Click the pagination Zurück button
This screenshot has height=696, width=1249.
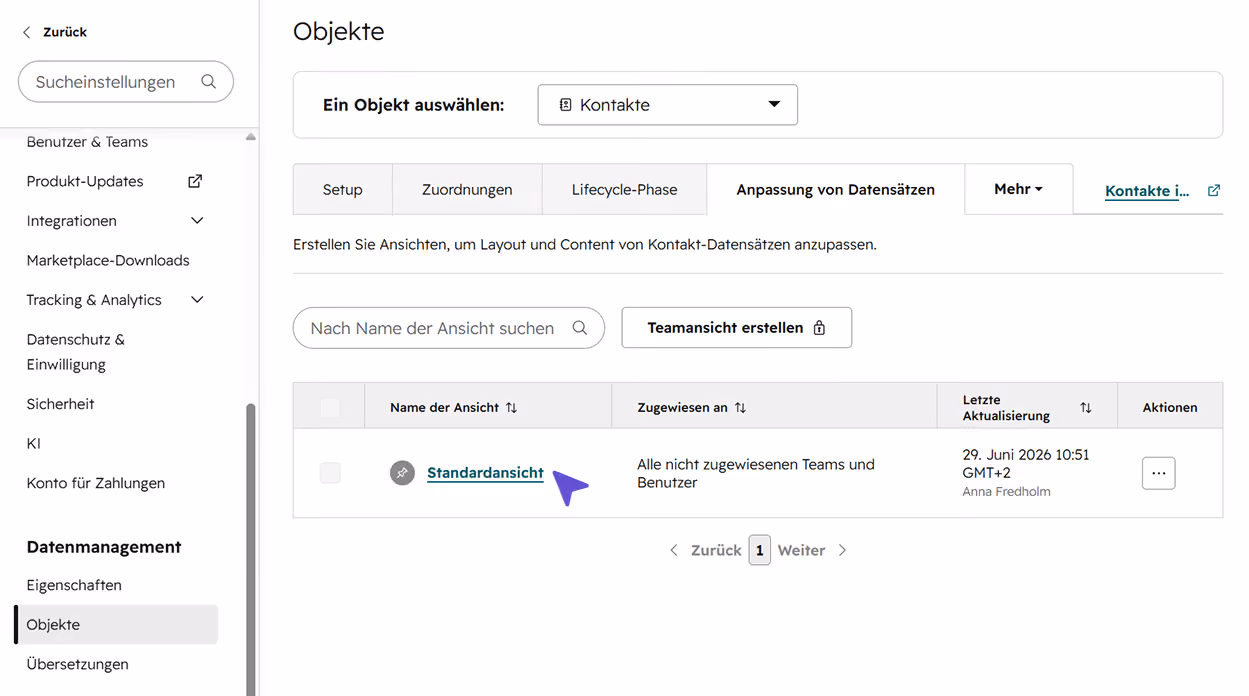[706, 550]
